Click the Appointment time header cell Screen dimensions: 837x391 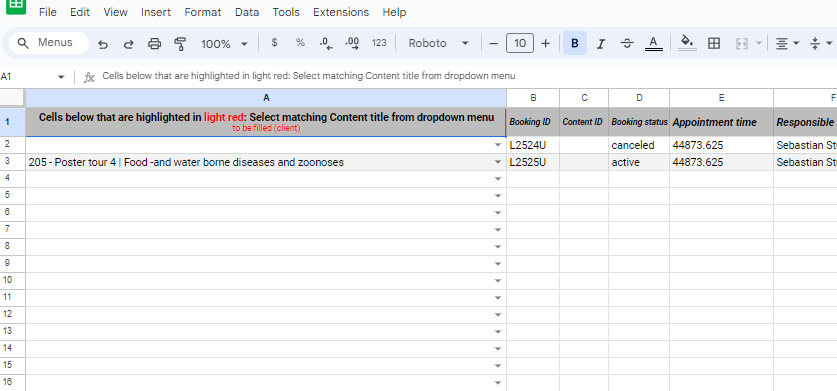coord(721,122)
